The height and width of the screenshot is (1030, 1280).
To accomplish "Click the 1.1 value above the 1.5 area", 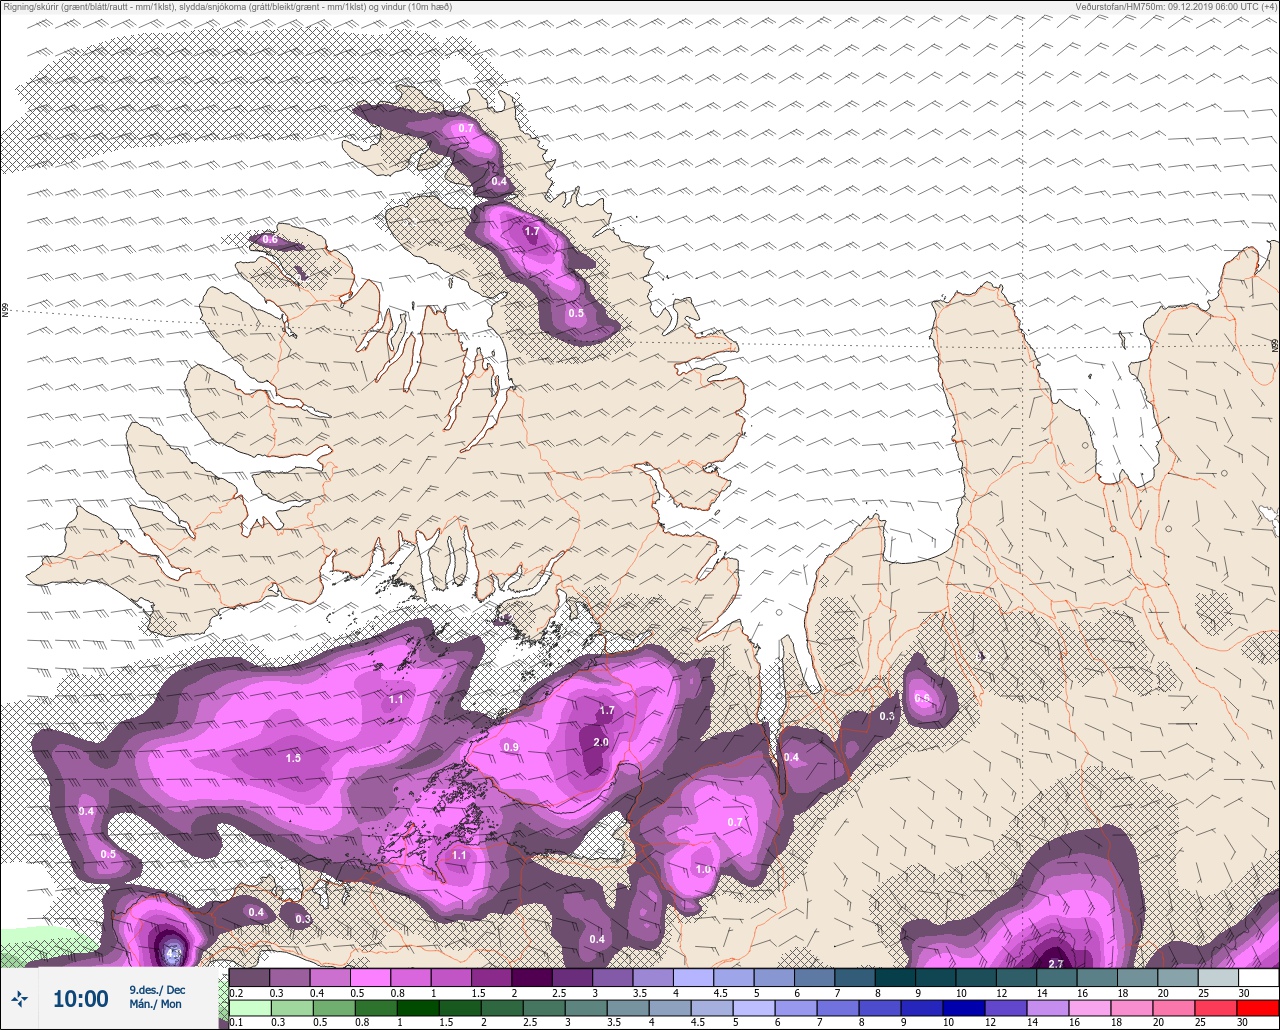I will pos(396,700).
